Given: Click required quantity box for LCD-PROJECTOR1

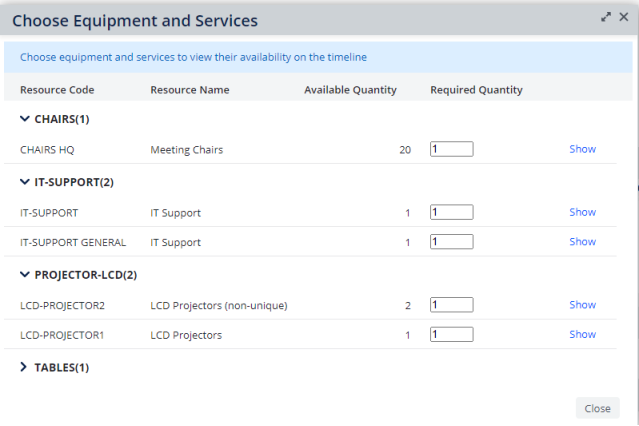Looking at the screenshot, I should coord(451,335).
